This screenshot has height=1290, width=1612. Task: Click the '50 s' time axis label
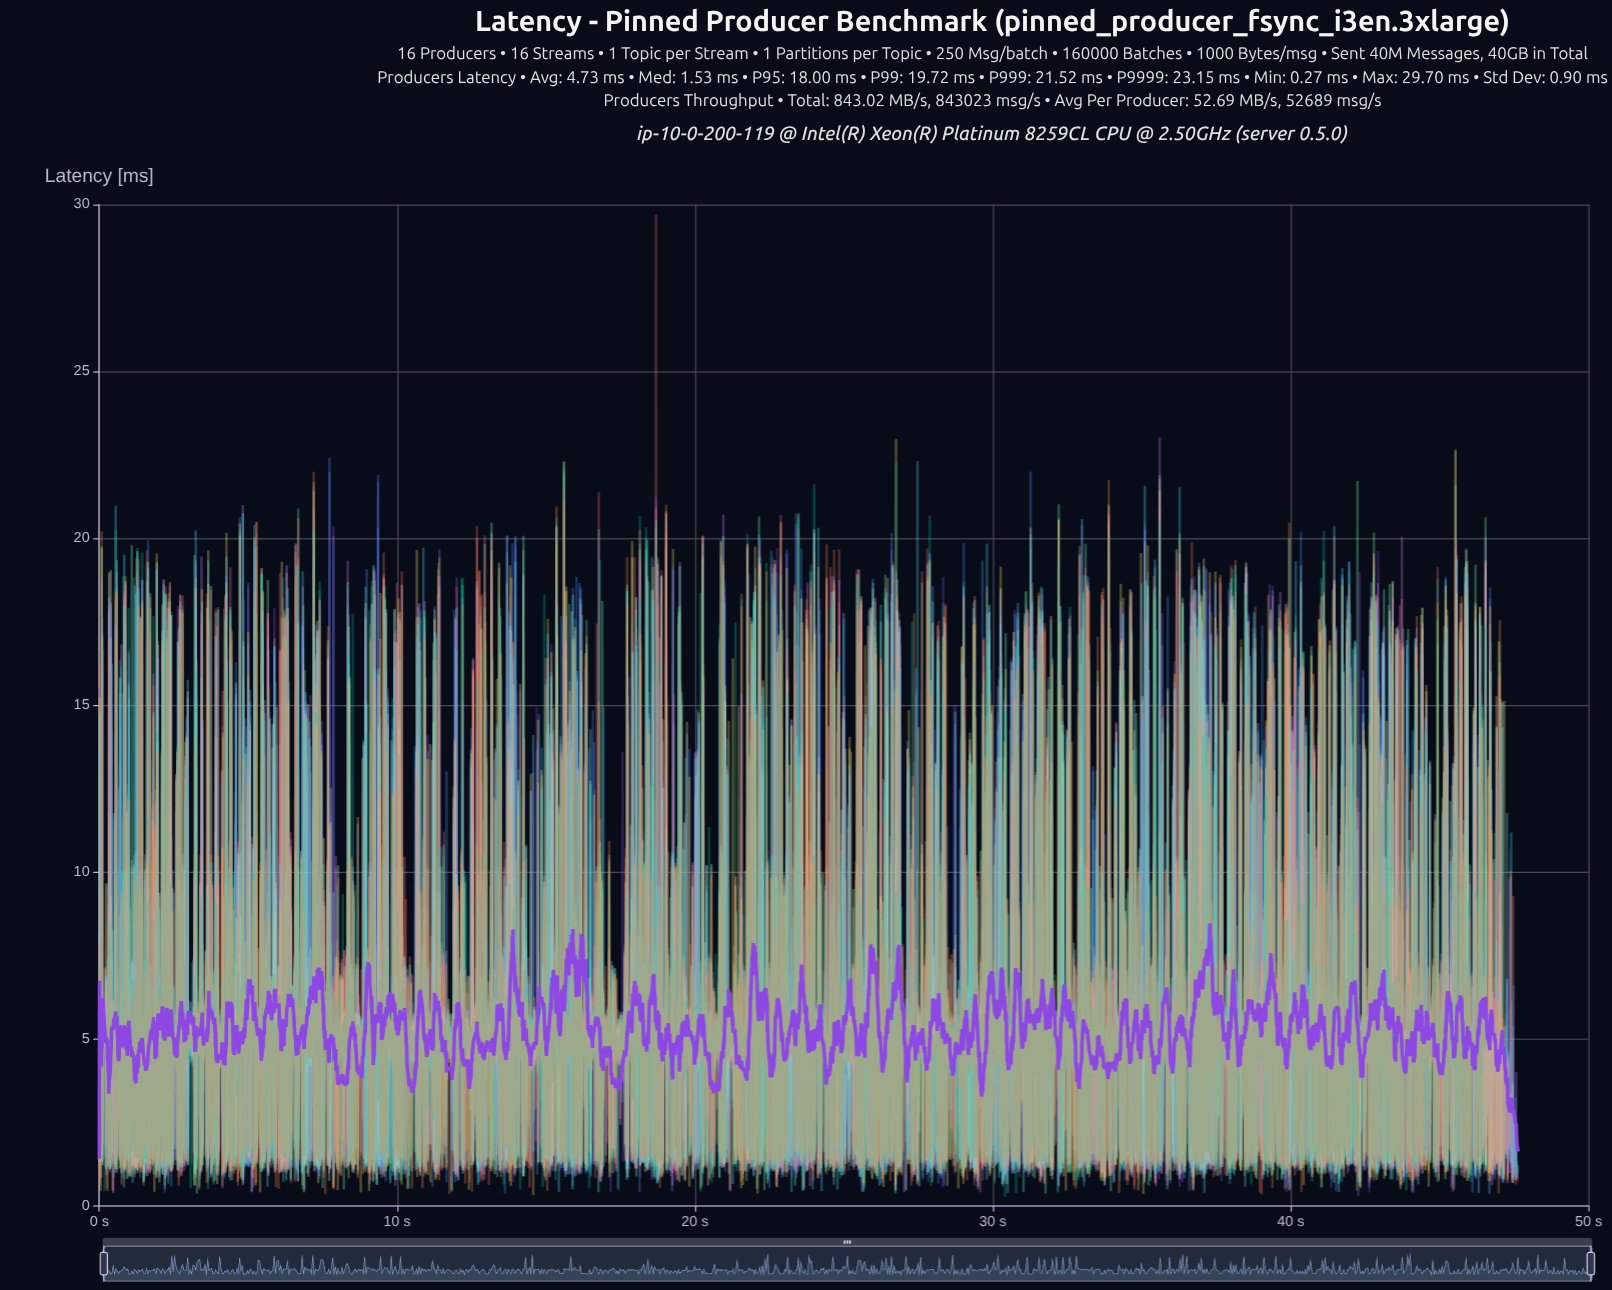(x=1588, y=1221)
